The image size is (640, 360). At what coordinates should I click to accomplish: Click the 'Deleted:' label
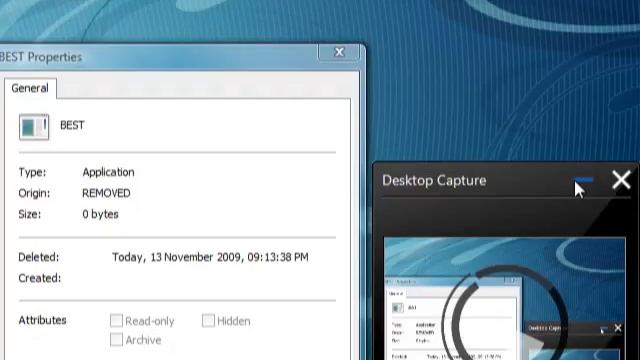point(38,257)
